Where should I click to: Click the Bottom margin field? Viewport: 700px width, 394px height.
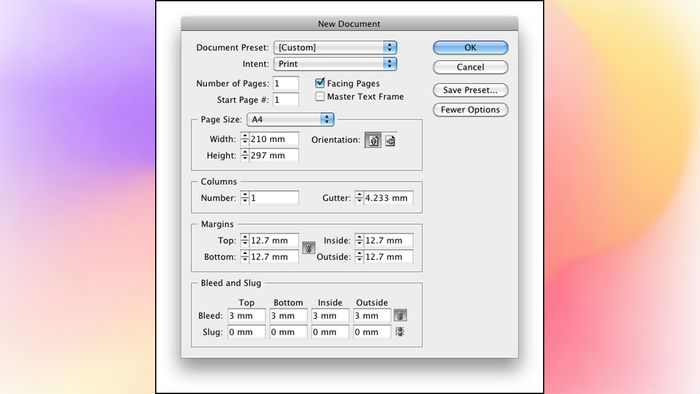coord(274,257)
